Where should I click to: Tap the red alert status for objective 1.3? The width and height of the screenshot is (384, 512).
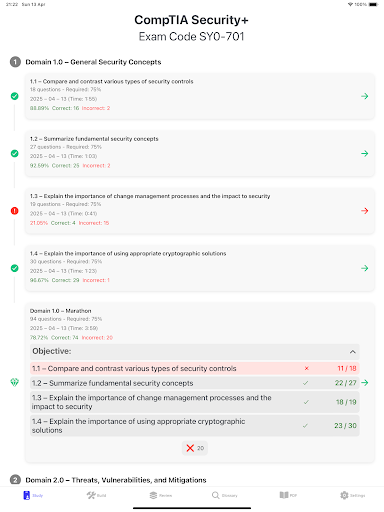coord(14,211)
